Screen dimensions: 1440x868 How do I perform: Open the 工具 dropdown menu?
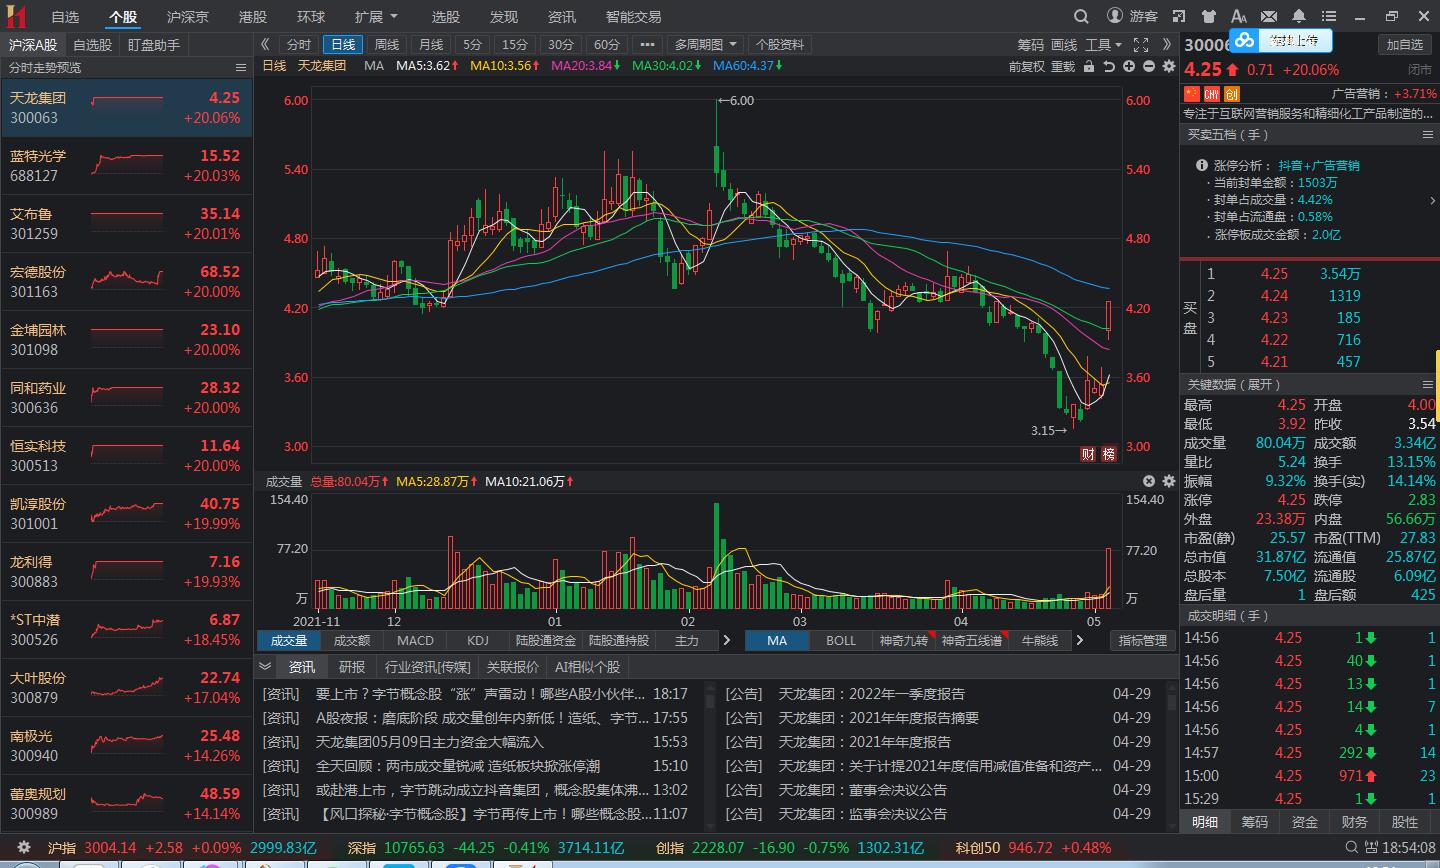[1104, 45]
